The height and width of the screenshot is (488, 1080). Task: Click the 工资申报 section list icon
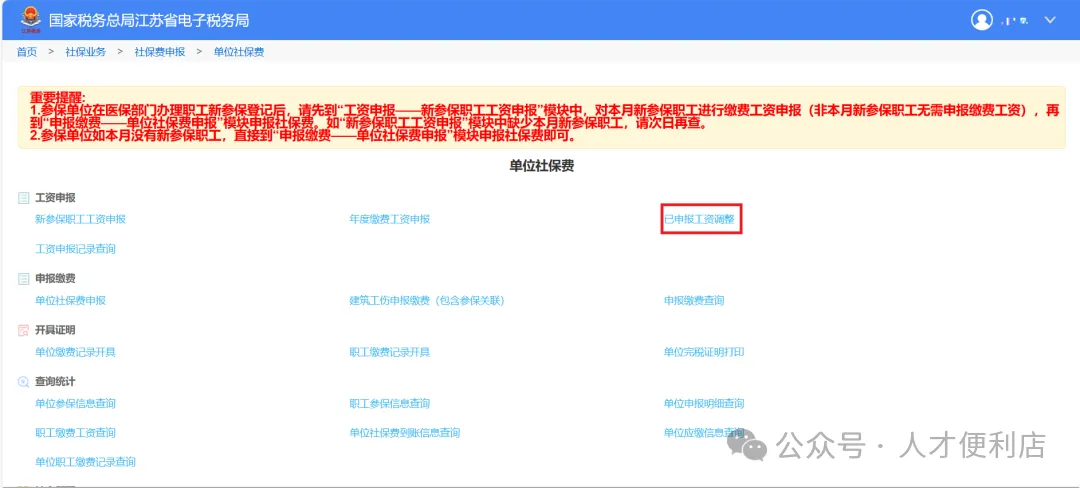[23, 198]
